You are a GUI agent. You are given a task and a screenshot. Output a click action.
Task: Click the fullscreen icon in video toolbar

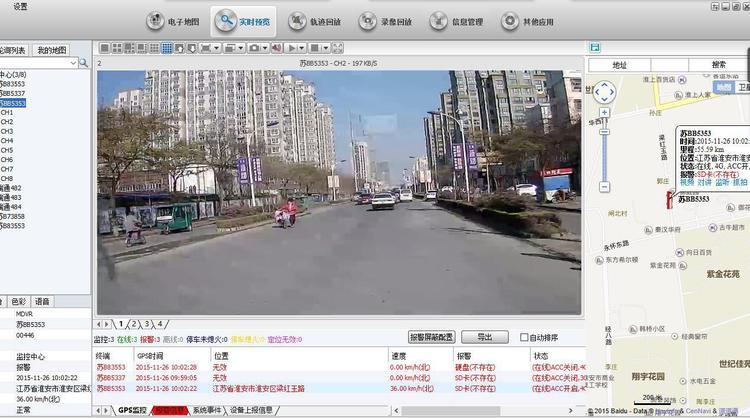click(x=340, y=47)
